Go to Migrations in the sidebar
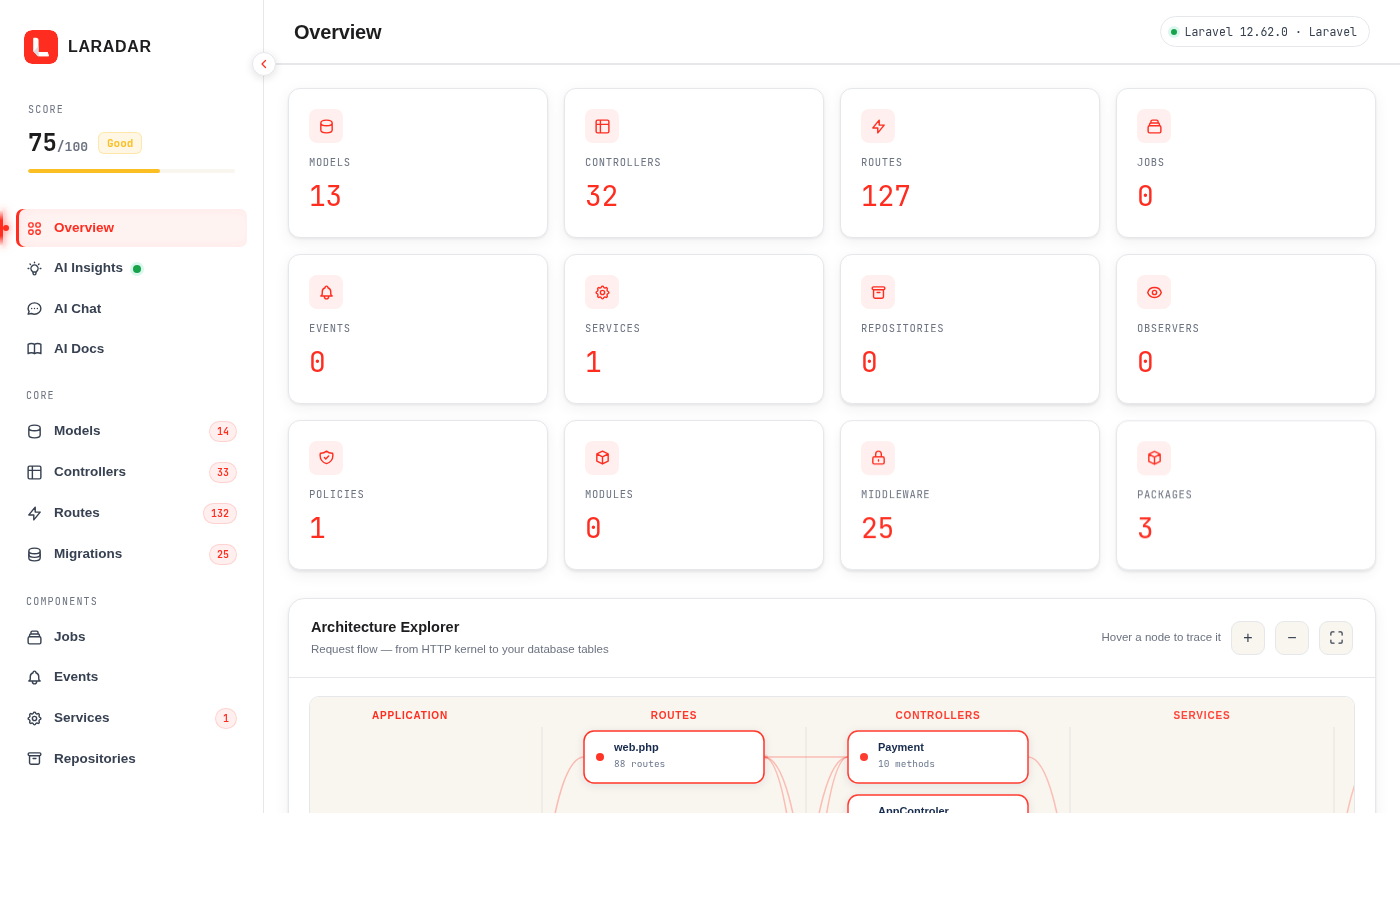Screen dimensions: 1400x900 coord(132,554)
